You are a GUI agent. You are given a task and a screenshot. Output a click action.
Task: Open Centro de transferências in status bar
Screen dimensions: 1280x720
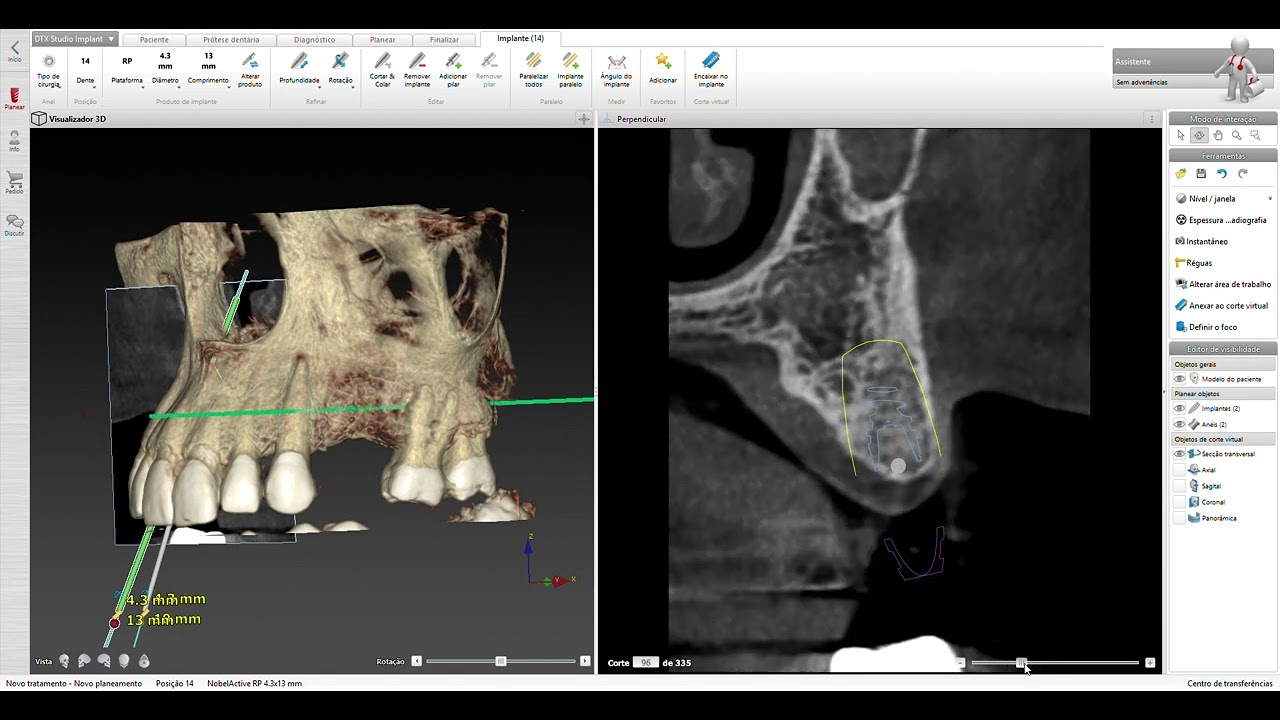click(x=1230, y=684)
